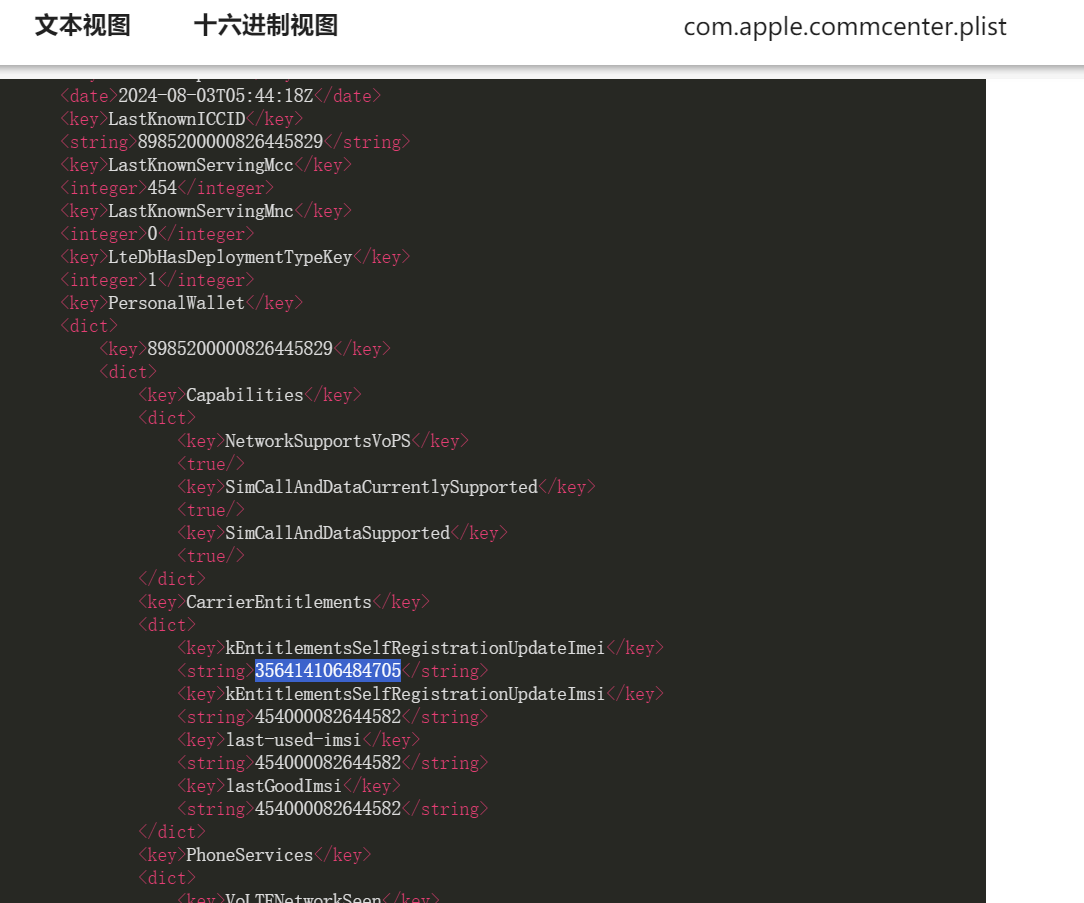Switch to the 文本视图 tab
This screenshot has height=903, width=1084.
(82, 26)
